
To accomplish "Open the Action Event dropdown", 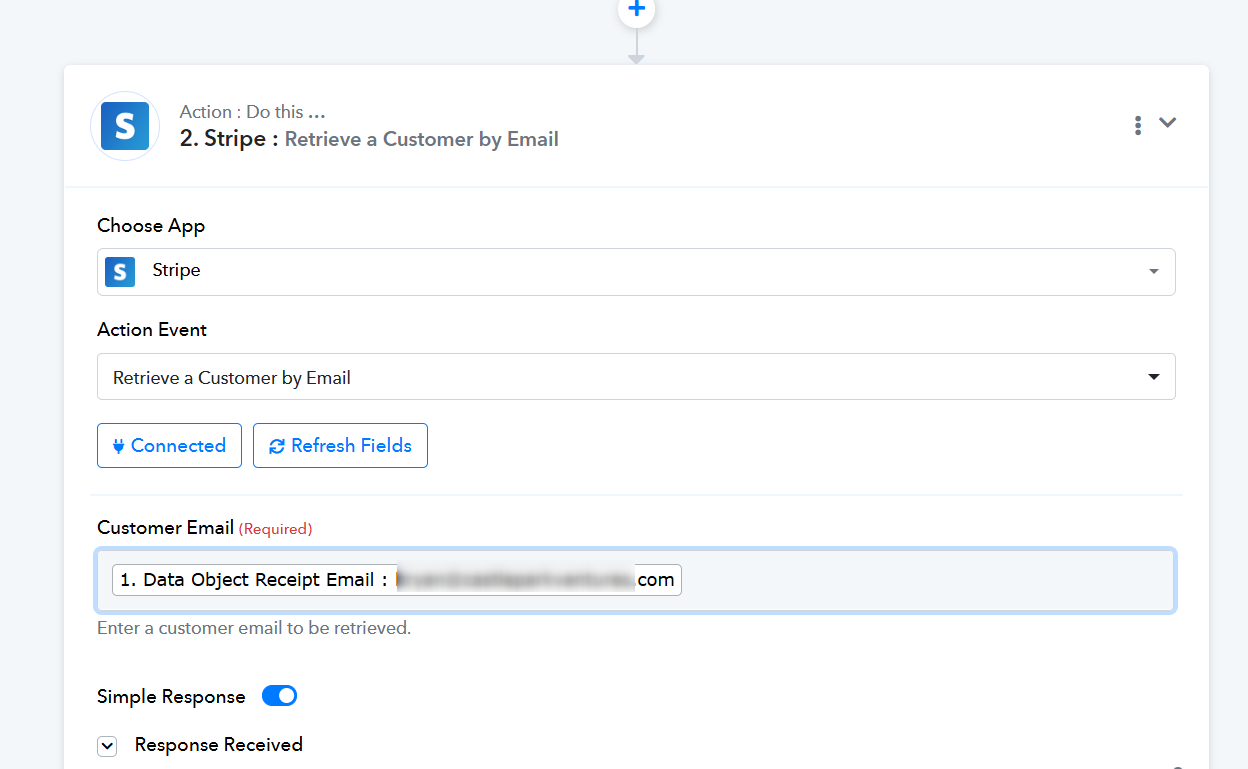I will coord(636,377).
